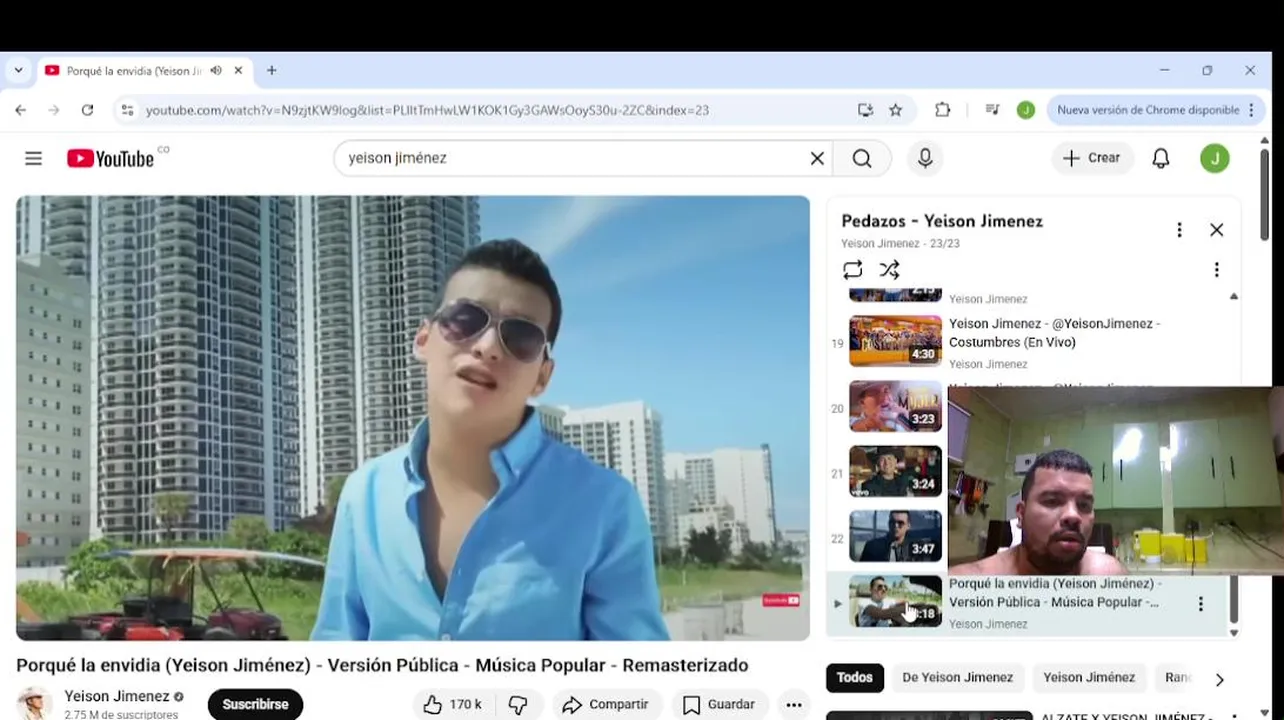Open the notifications bell
The width and height of the screenshot is (1284, 720).
1161,158
